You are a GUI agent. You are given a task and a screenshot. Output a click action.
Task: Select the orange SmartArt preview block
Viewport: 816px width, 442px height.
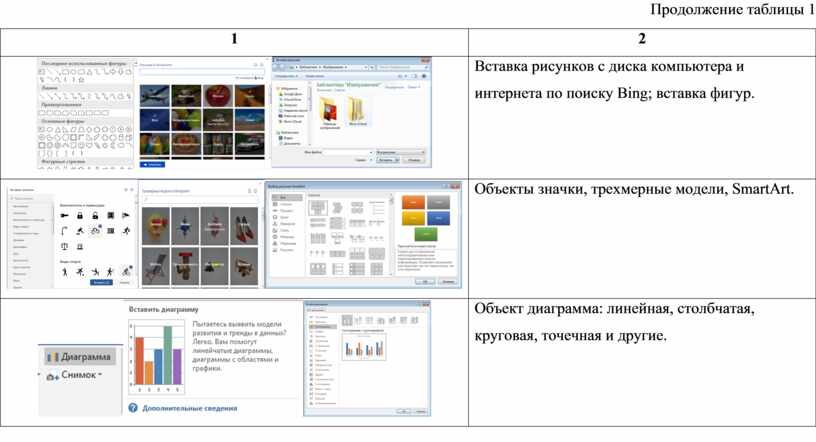pyautogui.click(x=413, y=202)
